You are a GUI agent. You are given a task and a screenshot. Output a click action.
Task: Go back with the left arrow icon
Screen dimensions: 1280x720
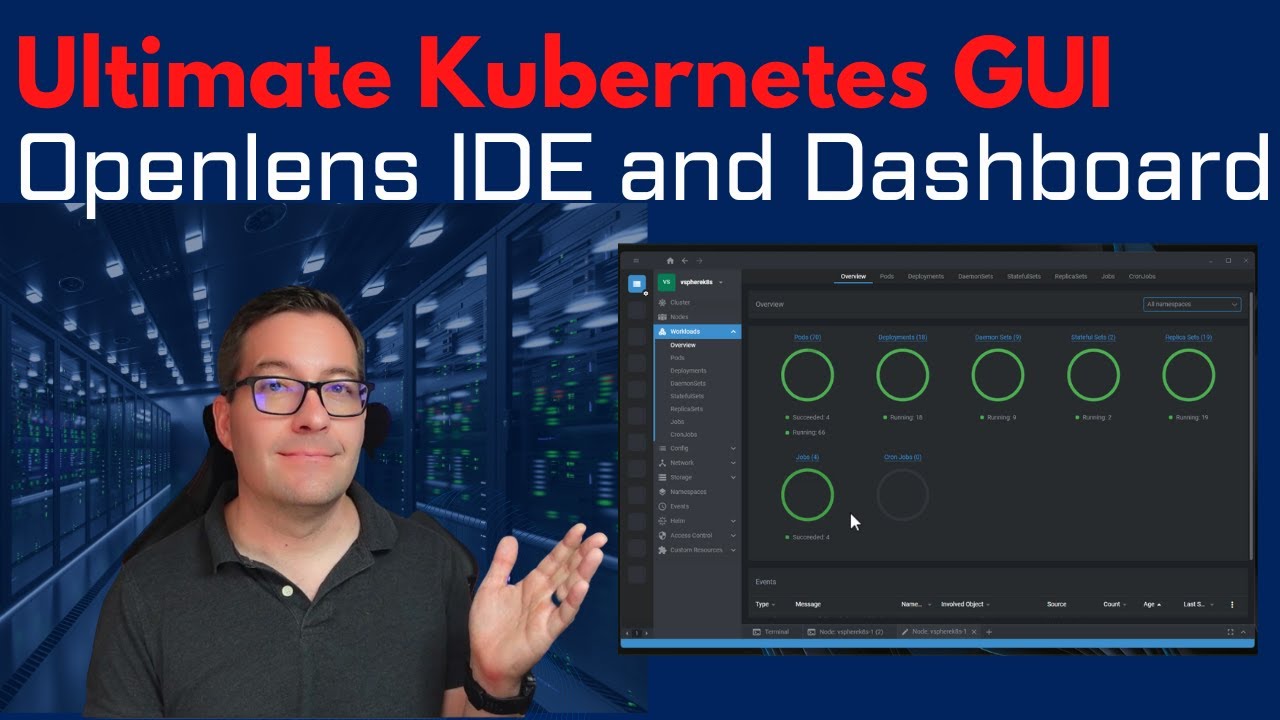coord(685,261)
